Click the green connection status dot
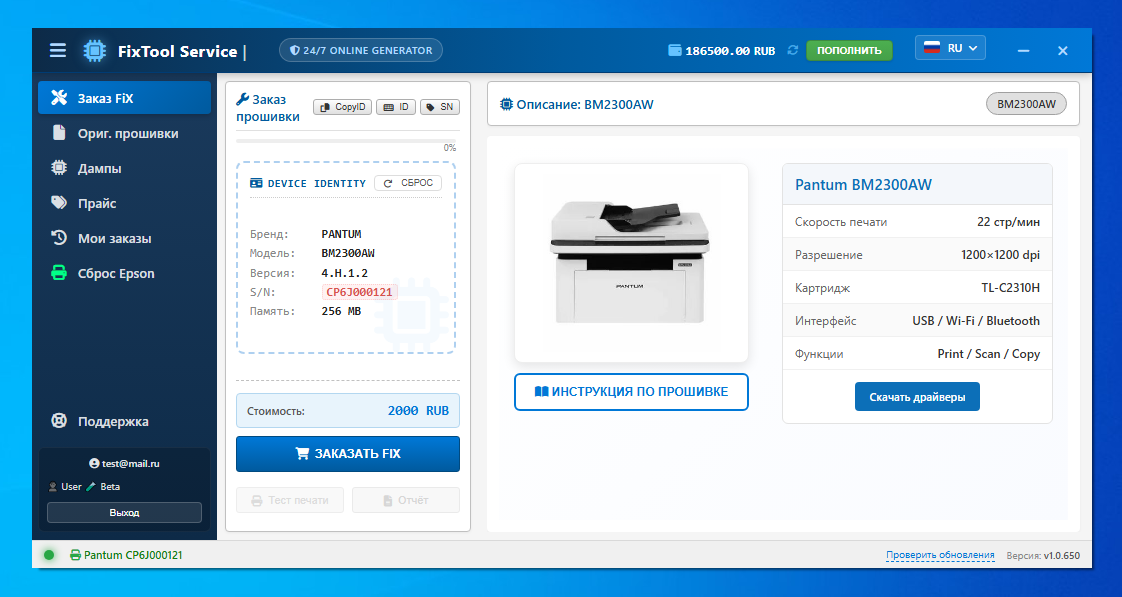Image resolution: width=1122 pixels, height=597 pixels. pos(49,555)
